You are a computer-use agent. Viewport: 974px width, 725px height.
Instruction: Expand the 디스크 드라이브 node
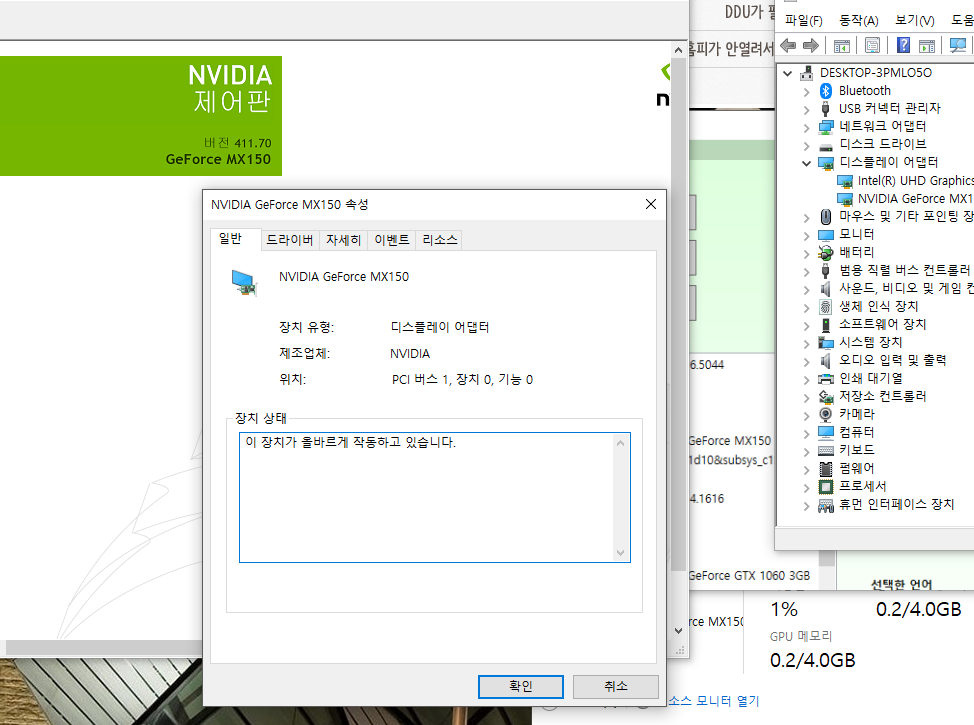[806, 145]
